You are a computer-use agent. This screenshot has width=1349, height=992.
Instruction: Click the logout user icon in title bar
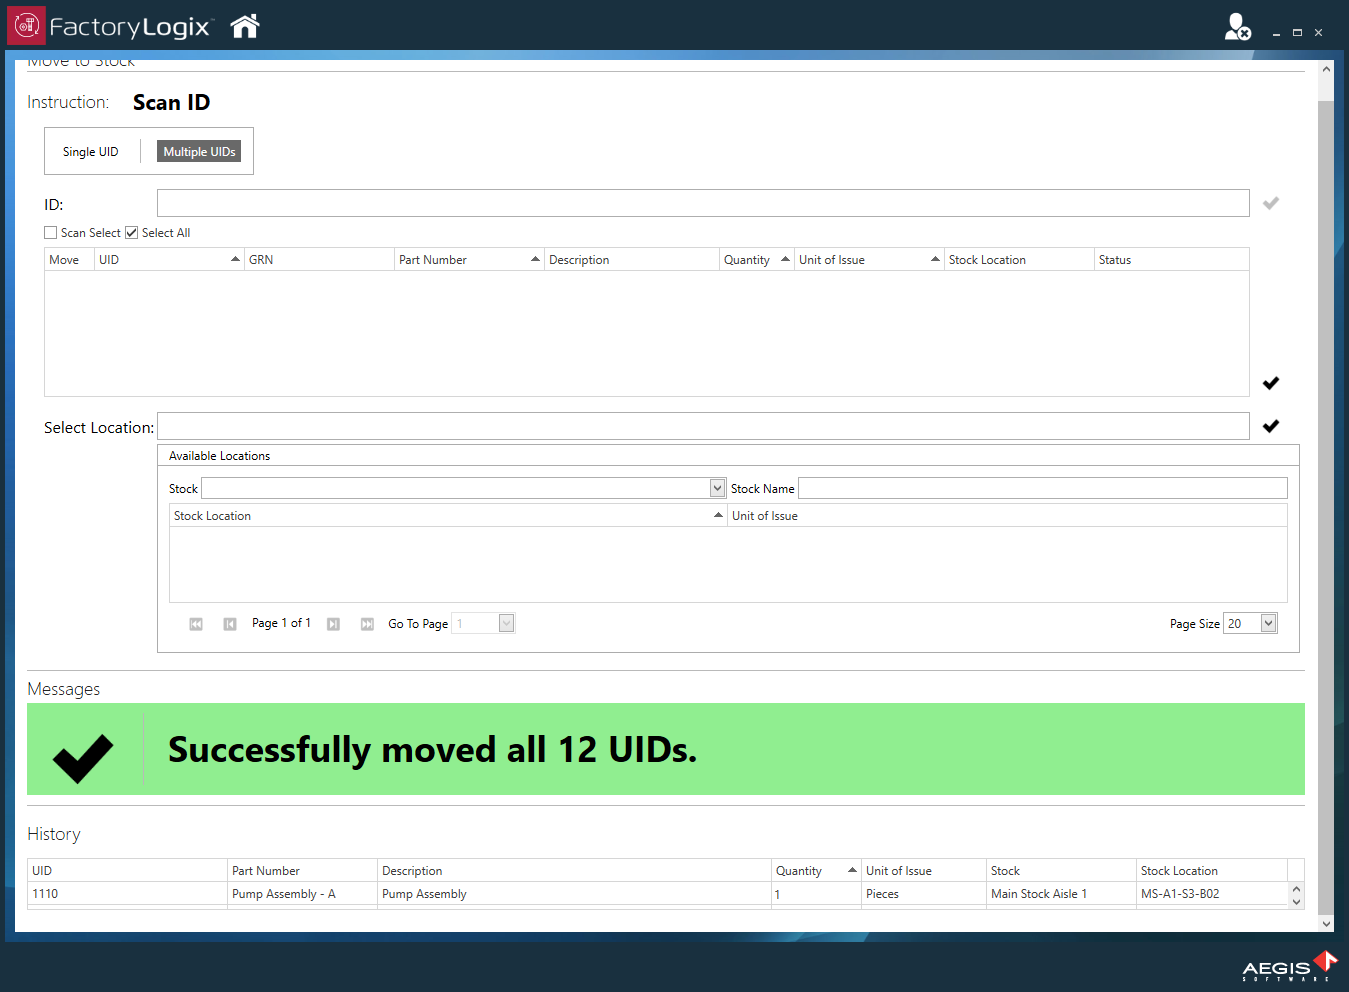[1237, 28]
